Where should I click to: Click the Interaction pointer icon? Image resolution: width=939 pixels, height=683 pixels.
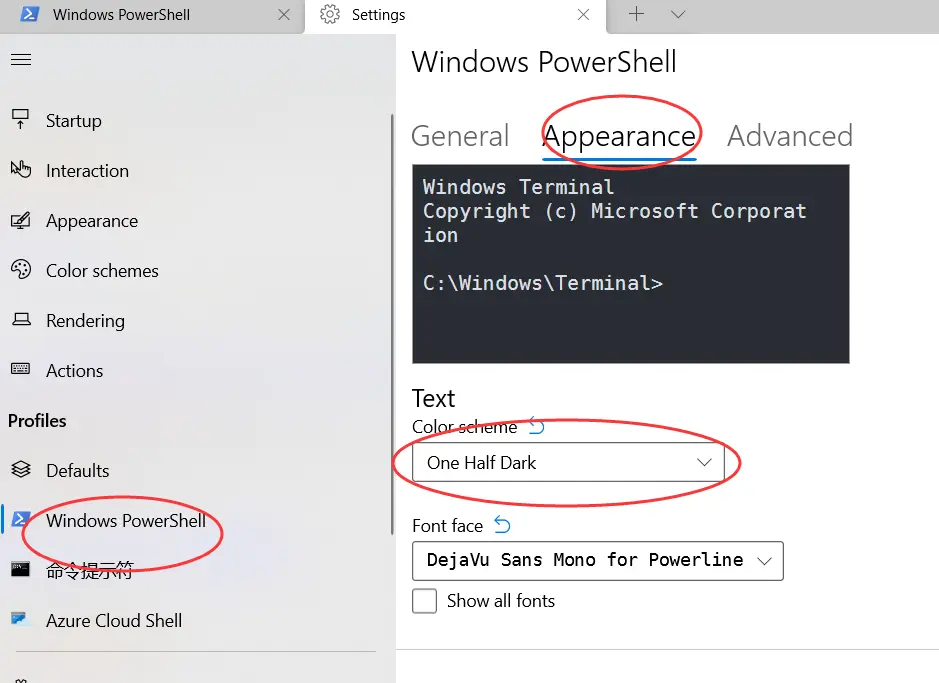[x=20, y=170]
